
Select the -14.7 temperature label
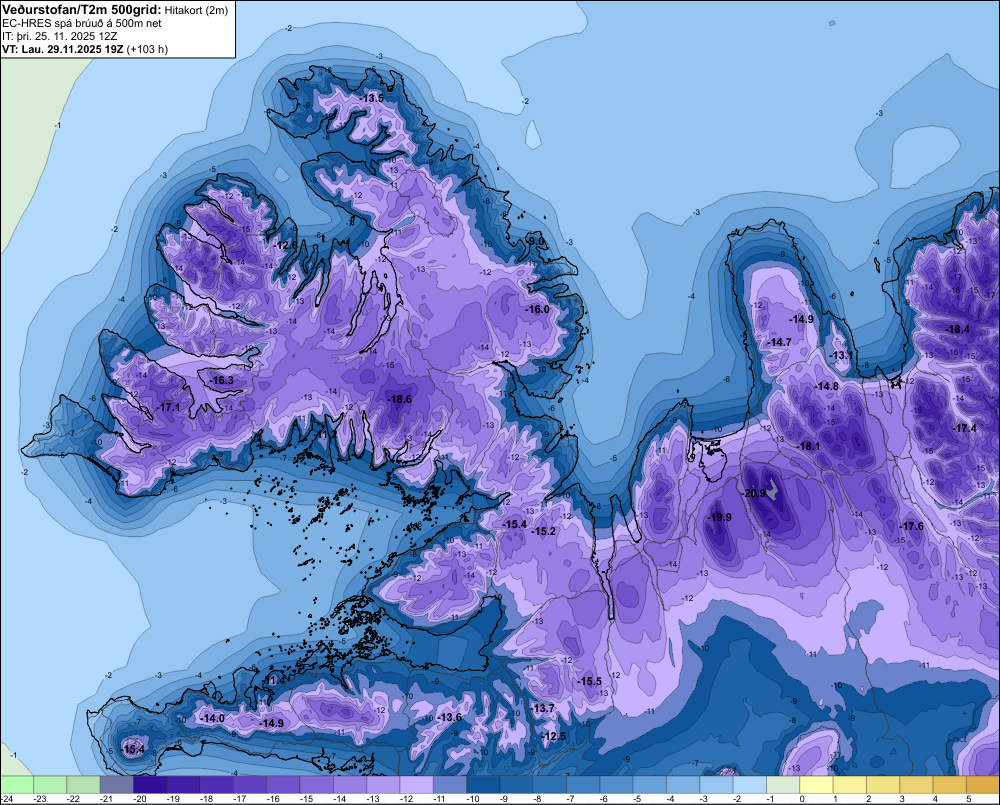(779, 343)
